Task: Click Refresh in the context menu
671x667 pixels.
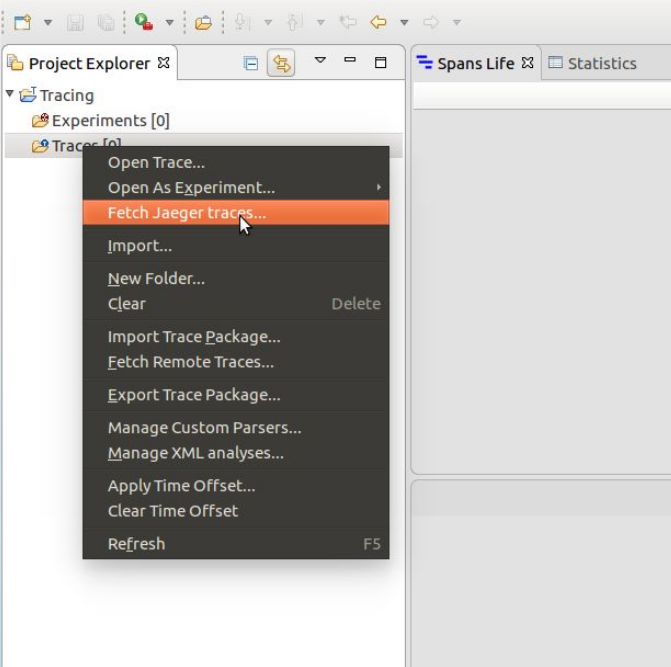Action: 236,544
